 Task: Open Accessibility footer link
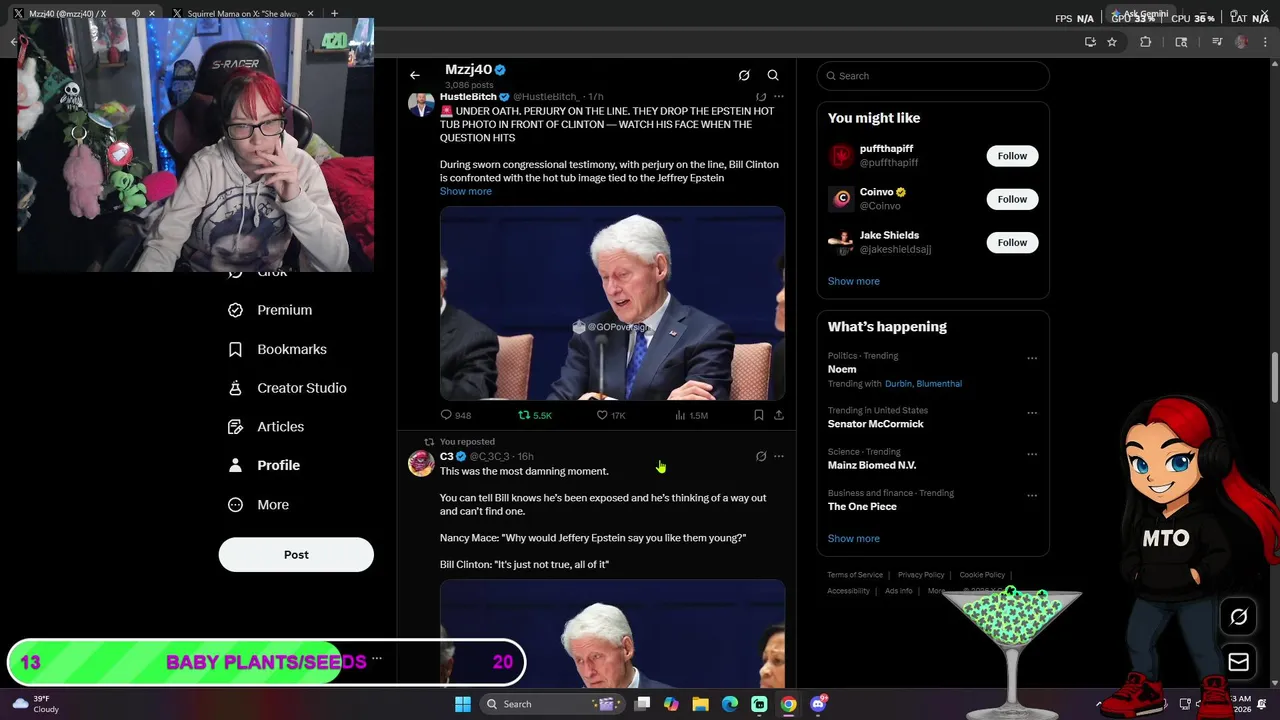[x=848, y=591]
